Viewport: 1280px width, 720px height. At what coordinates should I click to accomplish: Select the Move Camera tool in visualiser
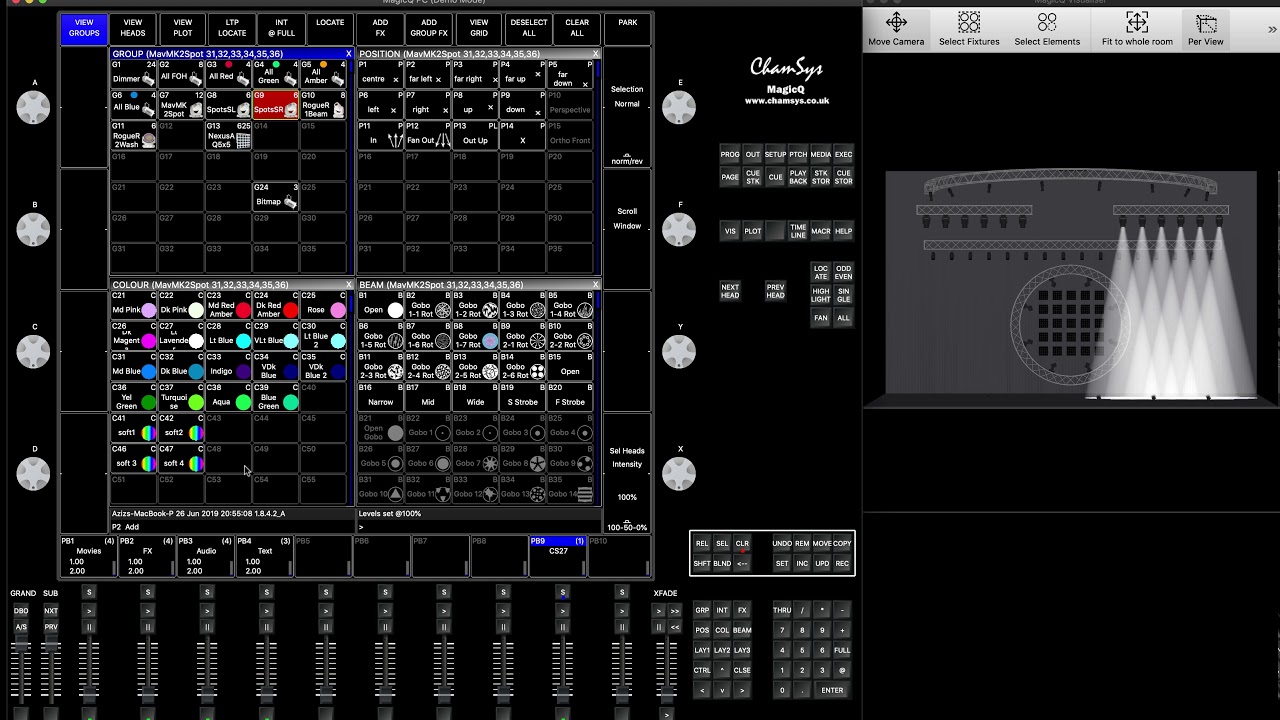(x=896, y=29)
